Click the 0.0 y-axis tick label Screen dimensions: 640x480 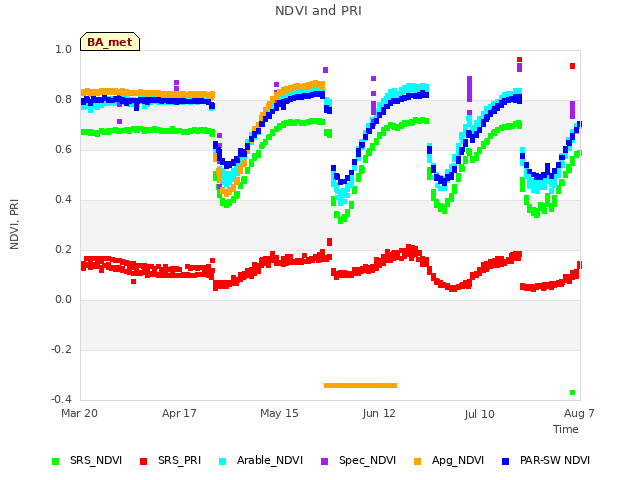(x=64, y=300)
